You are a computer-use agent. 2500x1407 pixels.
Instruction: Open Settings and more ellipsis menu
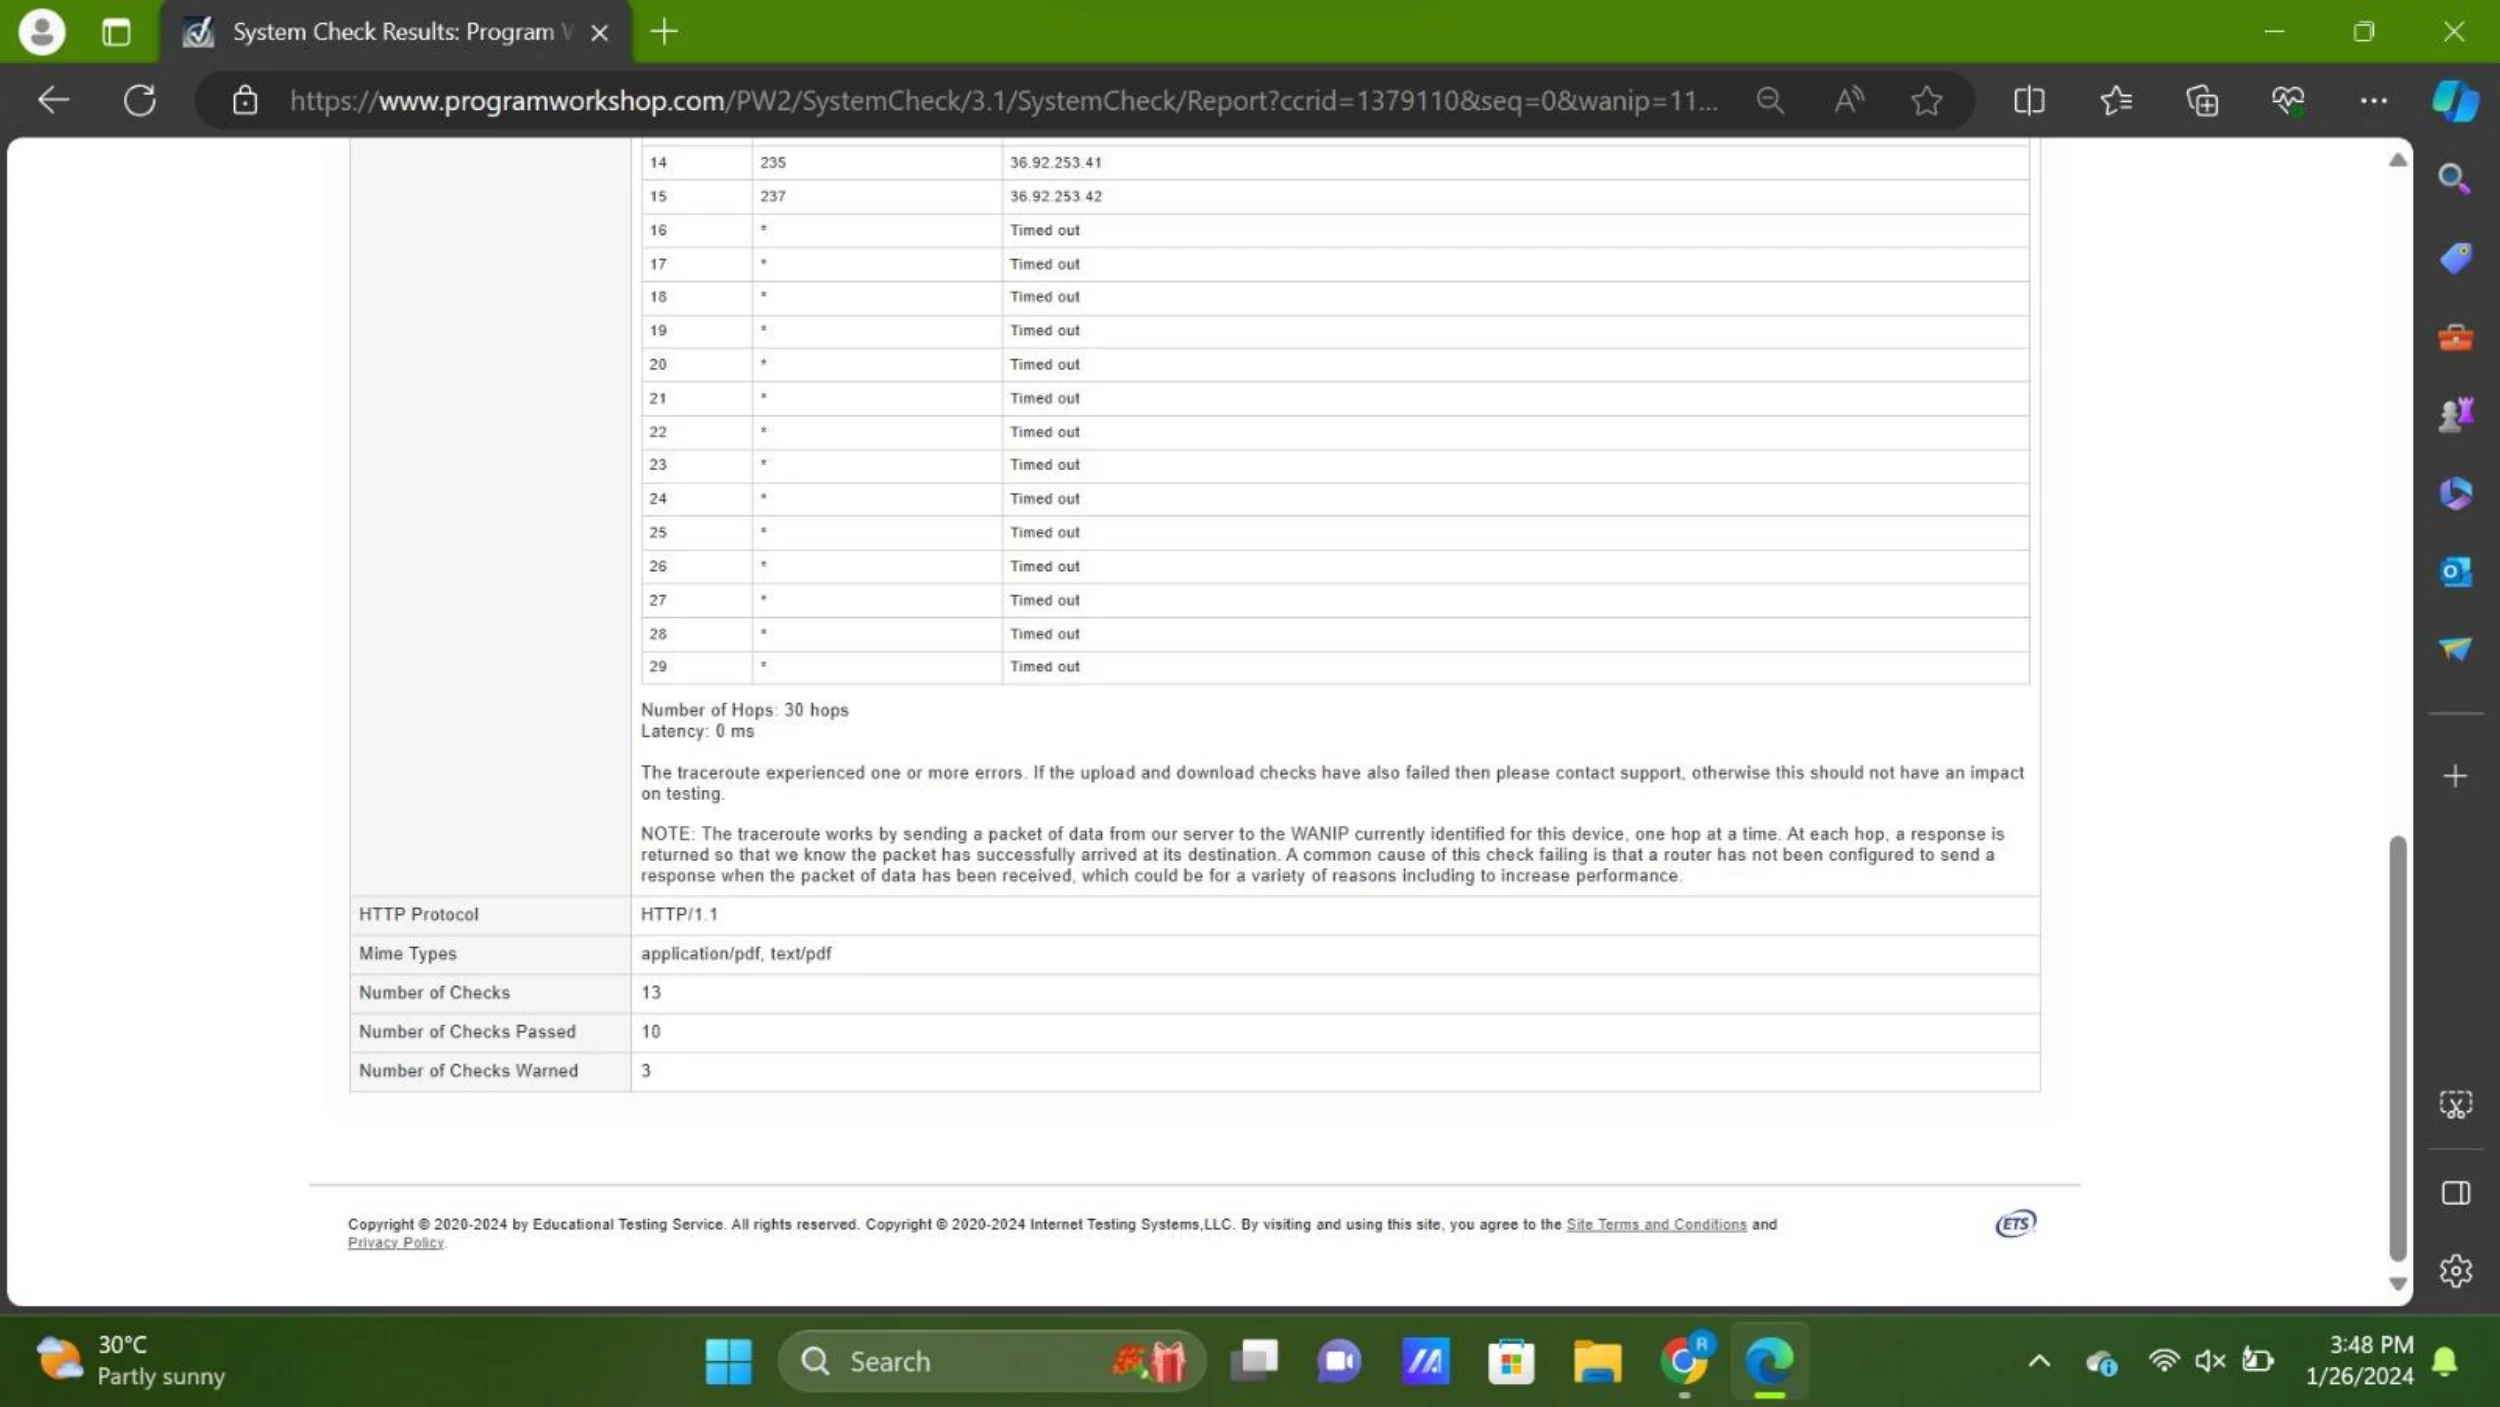[2373, 100]
